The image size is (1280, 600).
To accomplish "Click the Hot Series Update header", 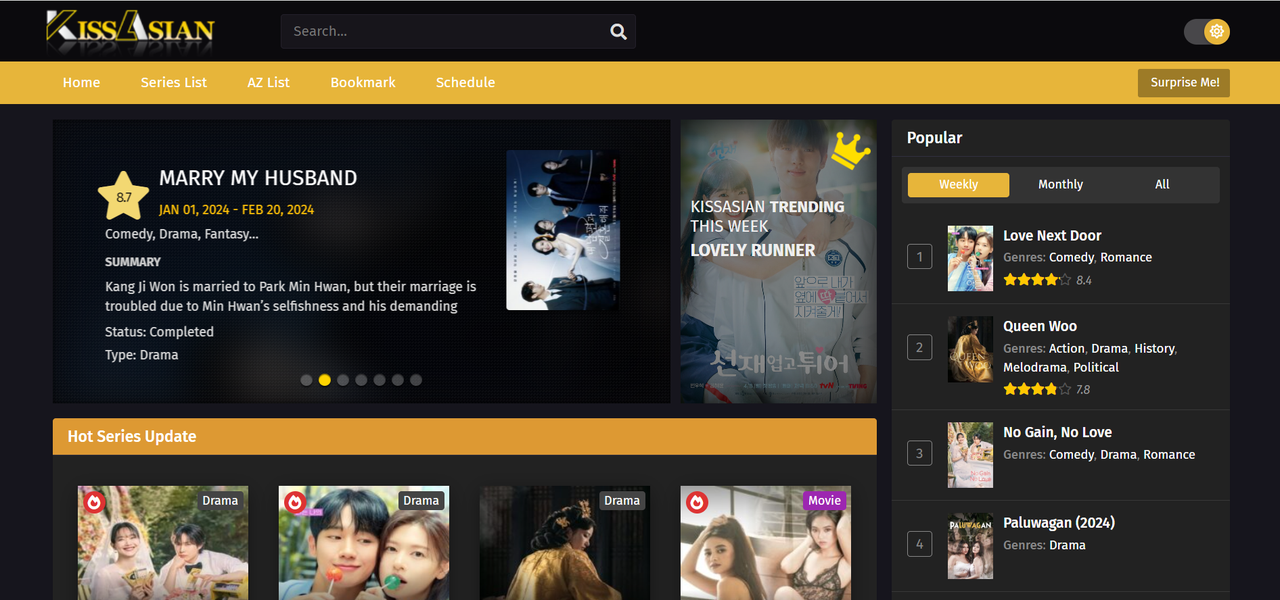I will click(465, 436).
